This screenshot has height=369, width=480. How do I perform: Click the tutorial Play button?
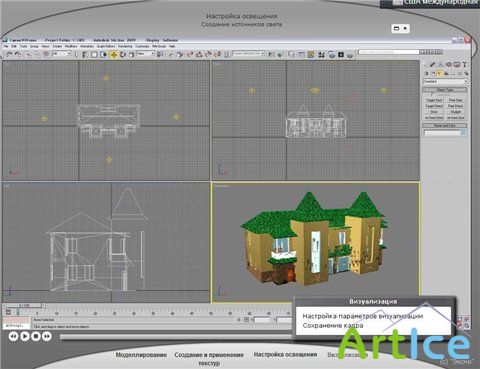point(24,336)
